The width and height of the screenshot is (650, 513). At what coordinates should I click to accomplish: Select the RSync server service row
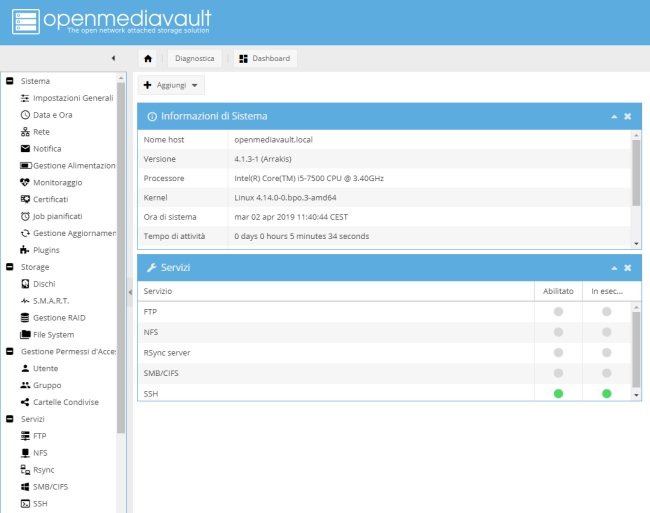384,353
